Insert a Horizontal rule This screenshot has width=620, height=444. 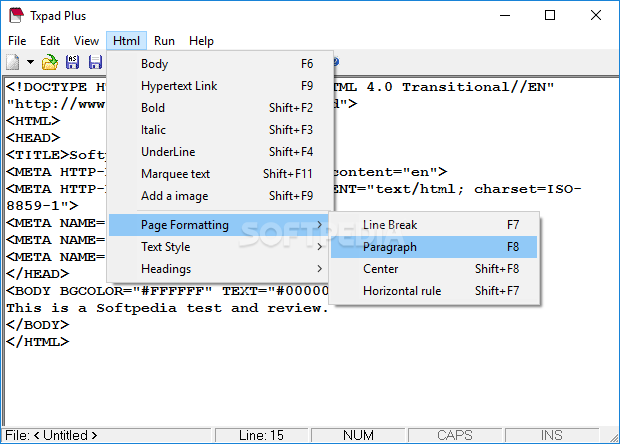click(434, 291)
